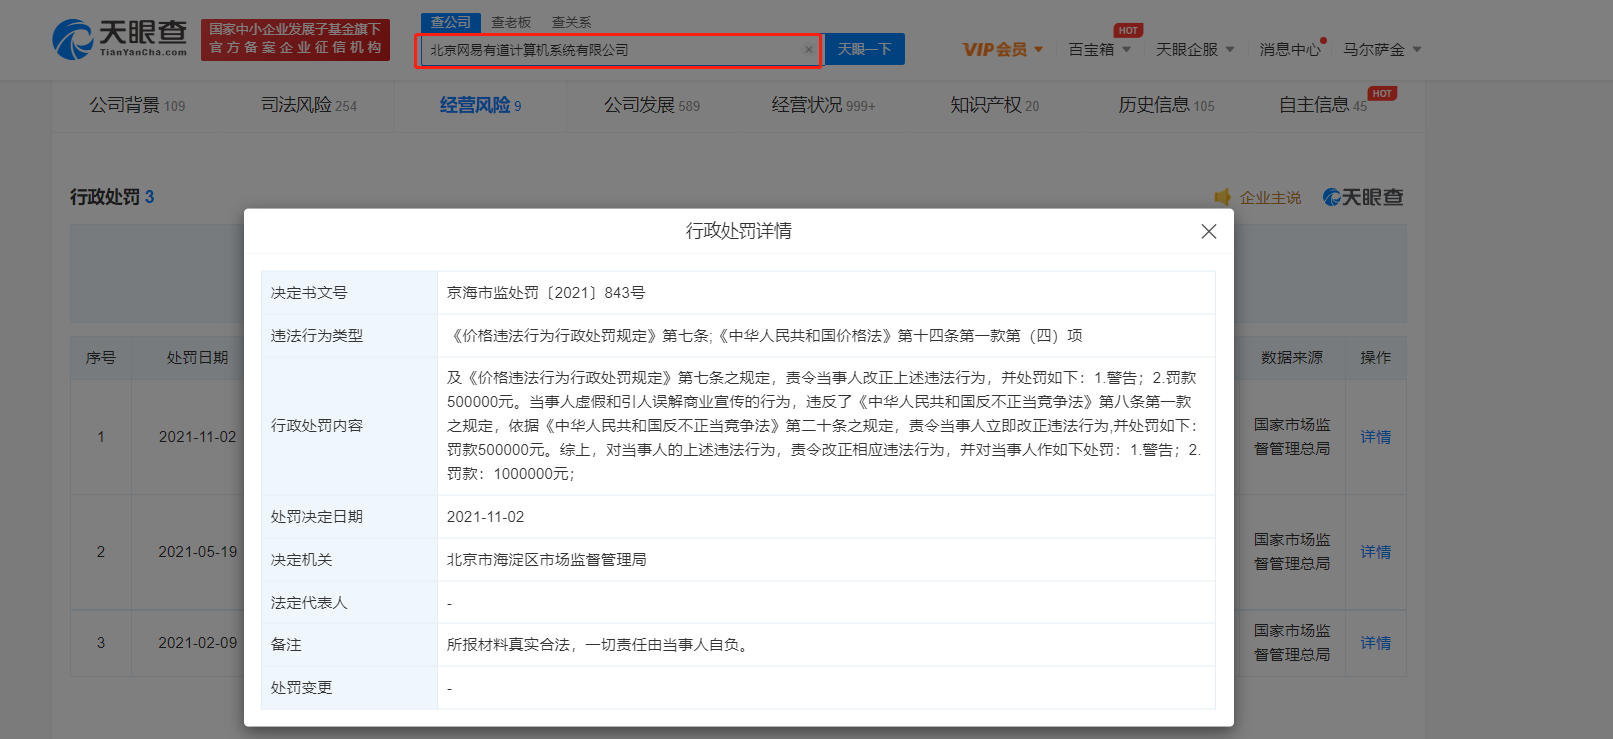Click the 企业主说 speaker icon
This screenshot has width=1613, height=739.
pos(1222,197)
